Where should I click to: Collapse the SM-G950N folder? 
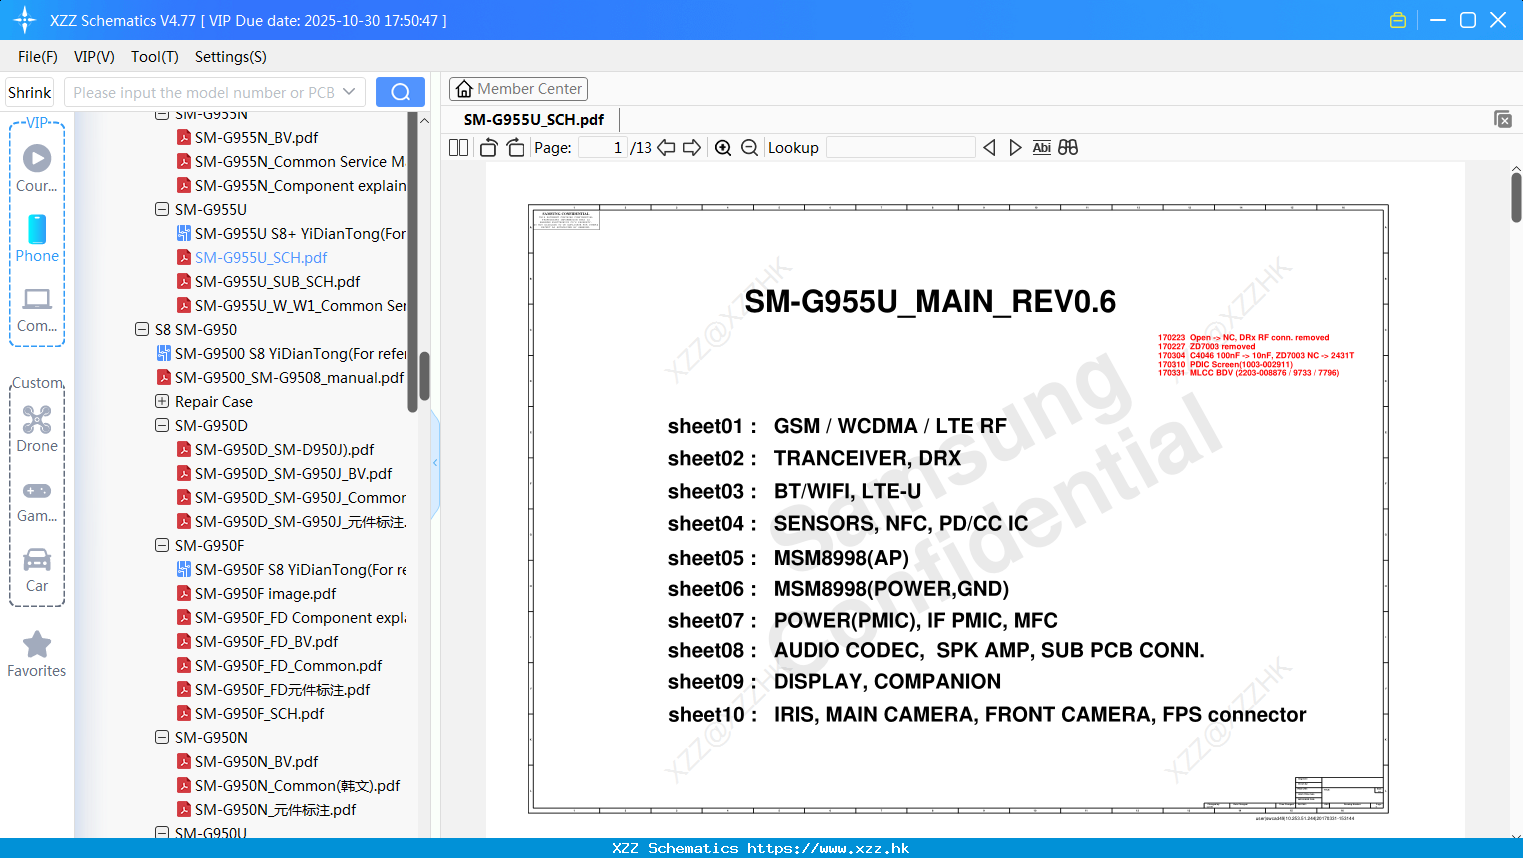point(162,737)
